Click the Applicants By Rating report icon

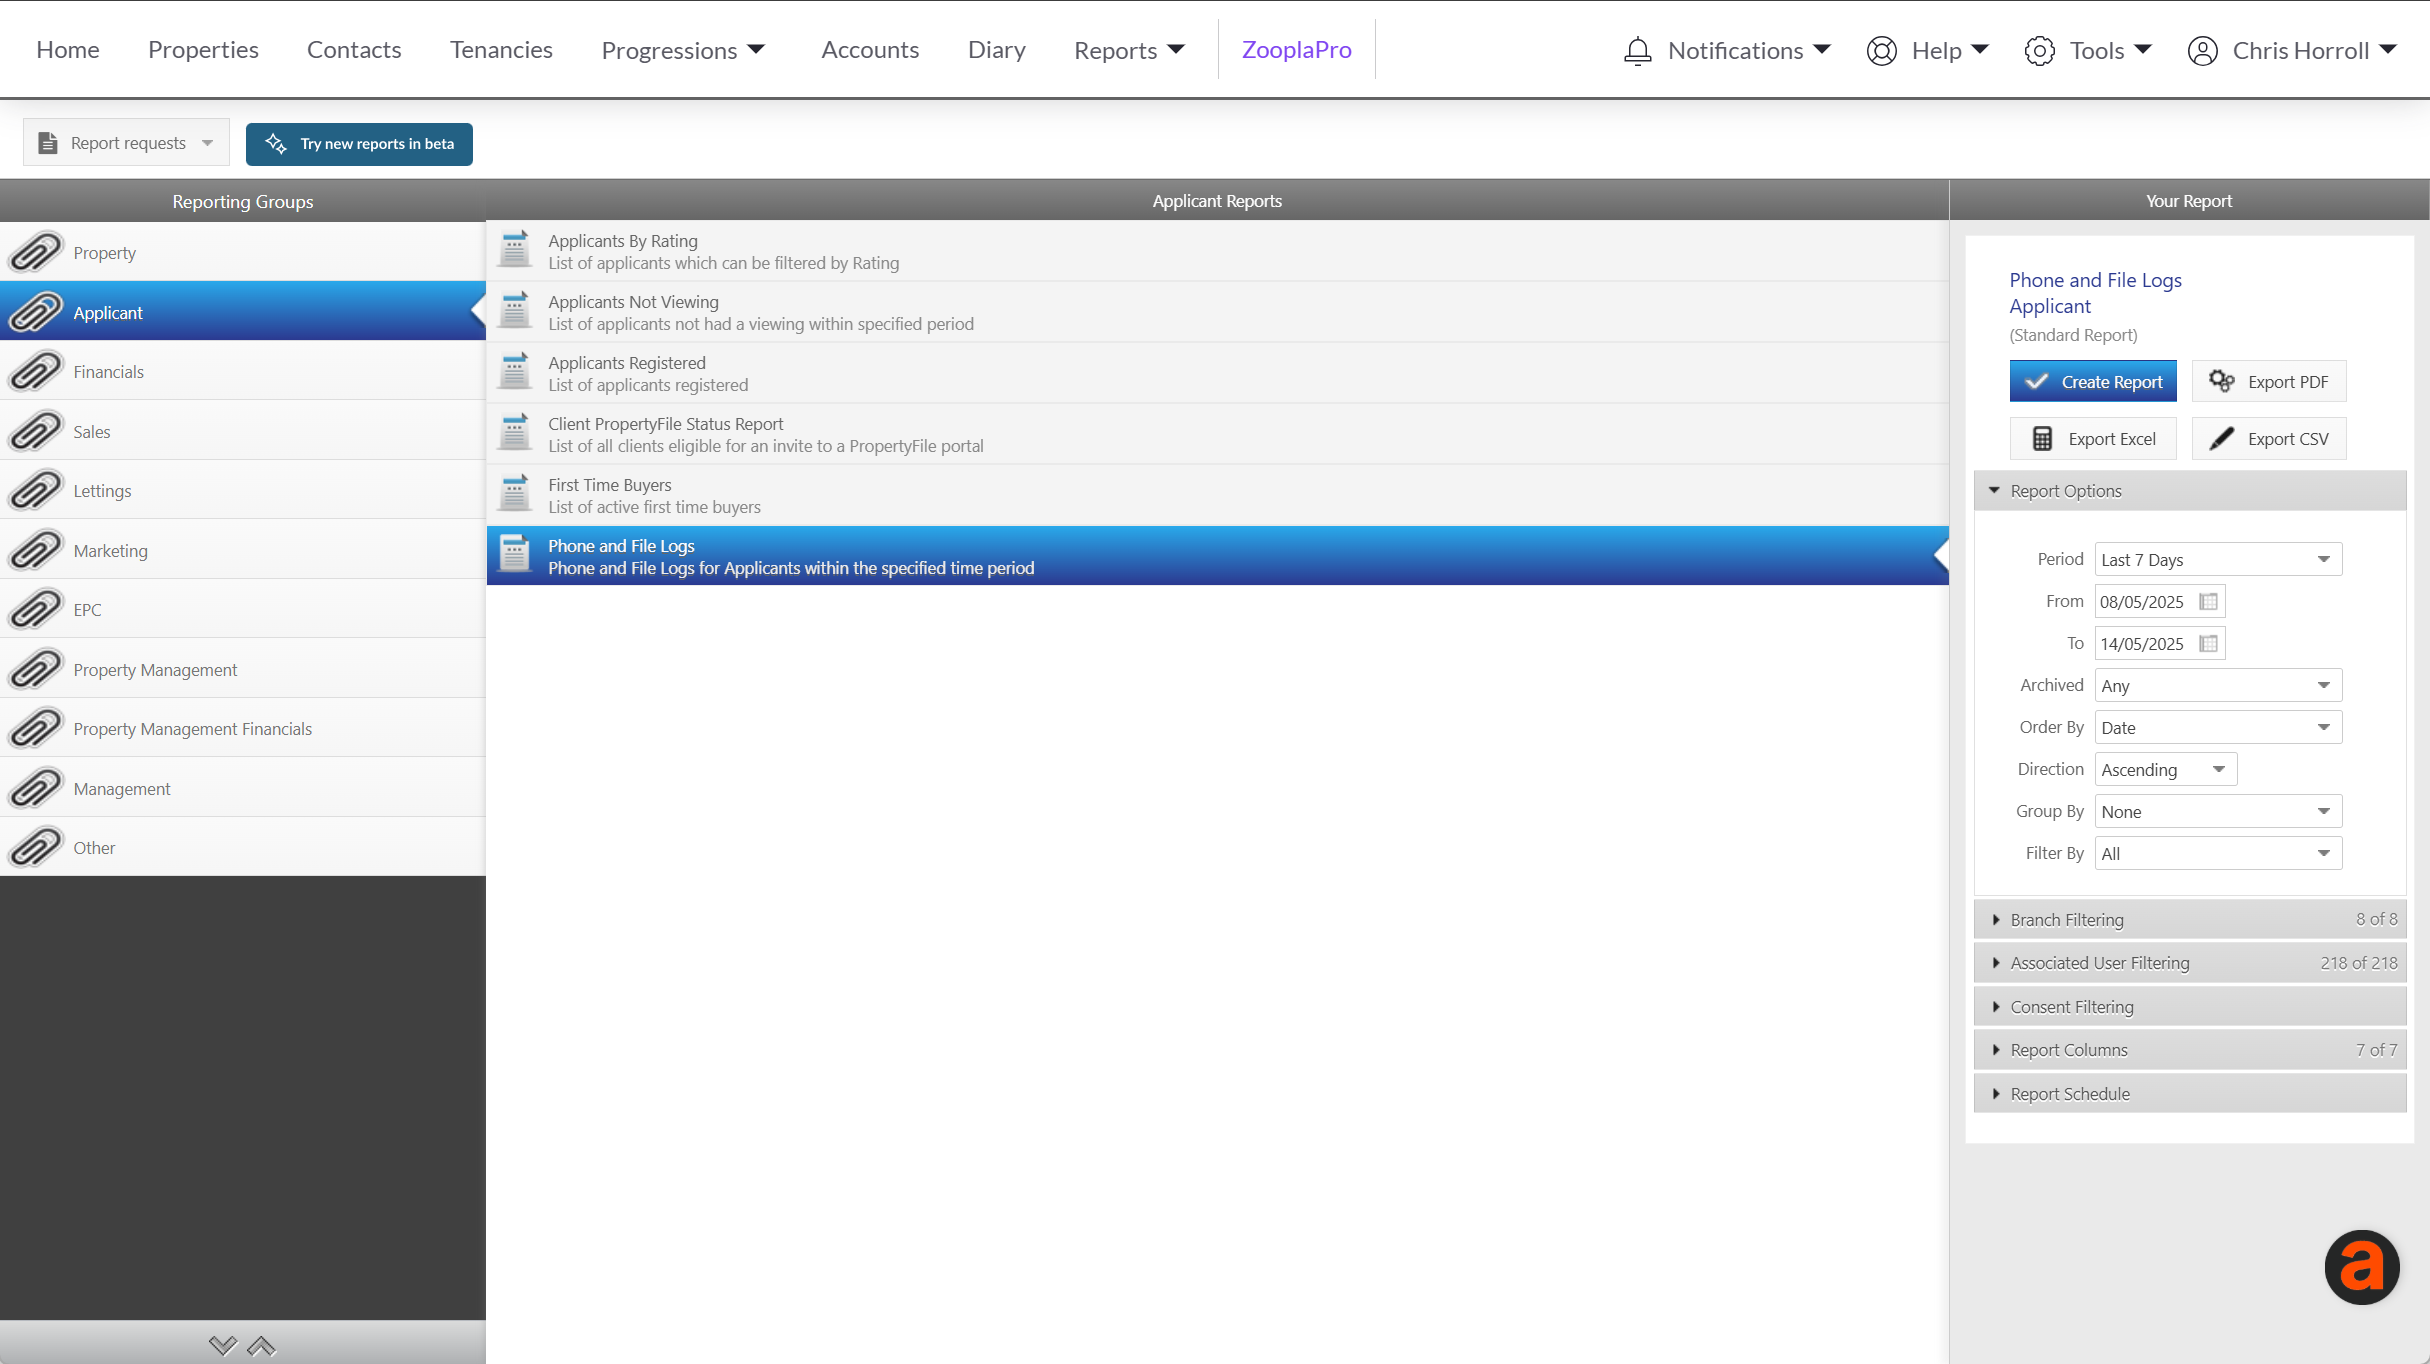coord(515,250)
